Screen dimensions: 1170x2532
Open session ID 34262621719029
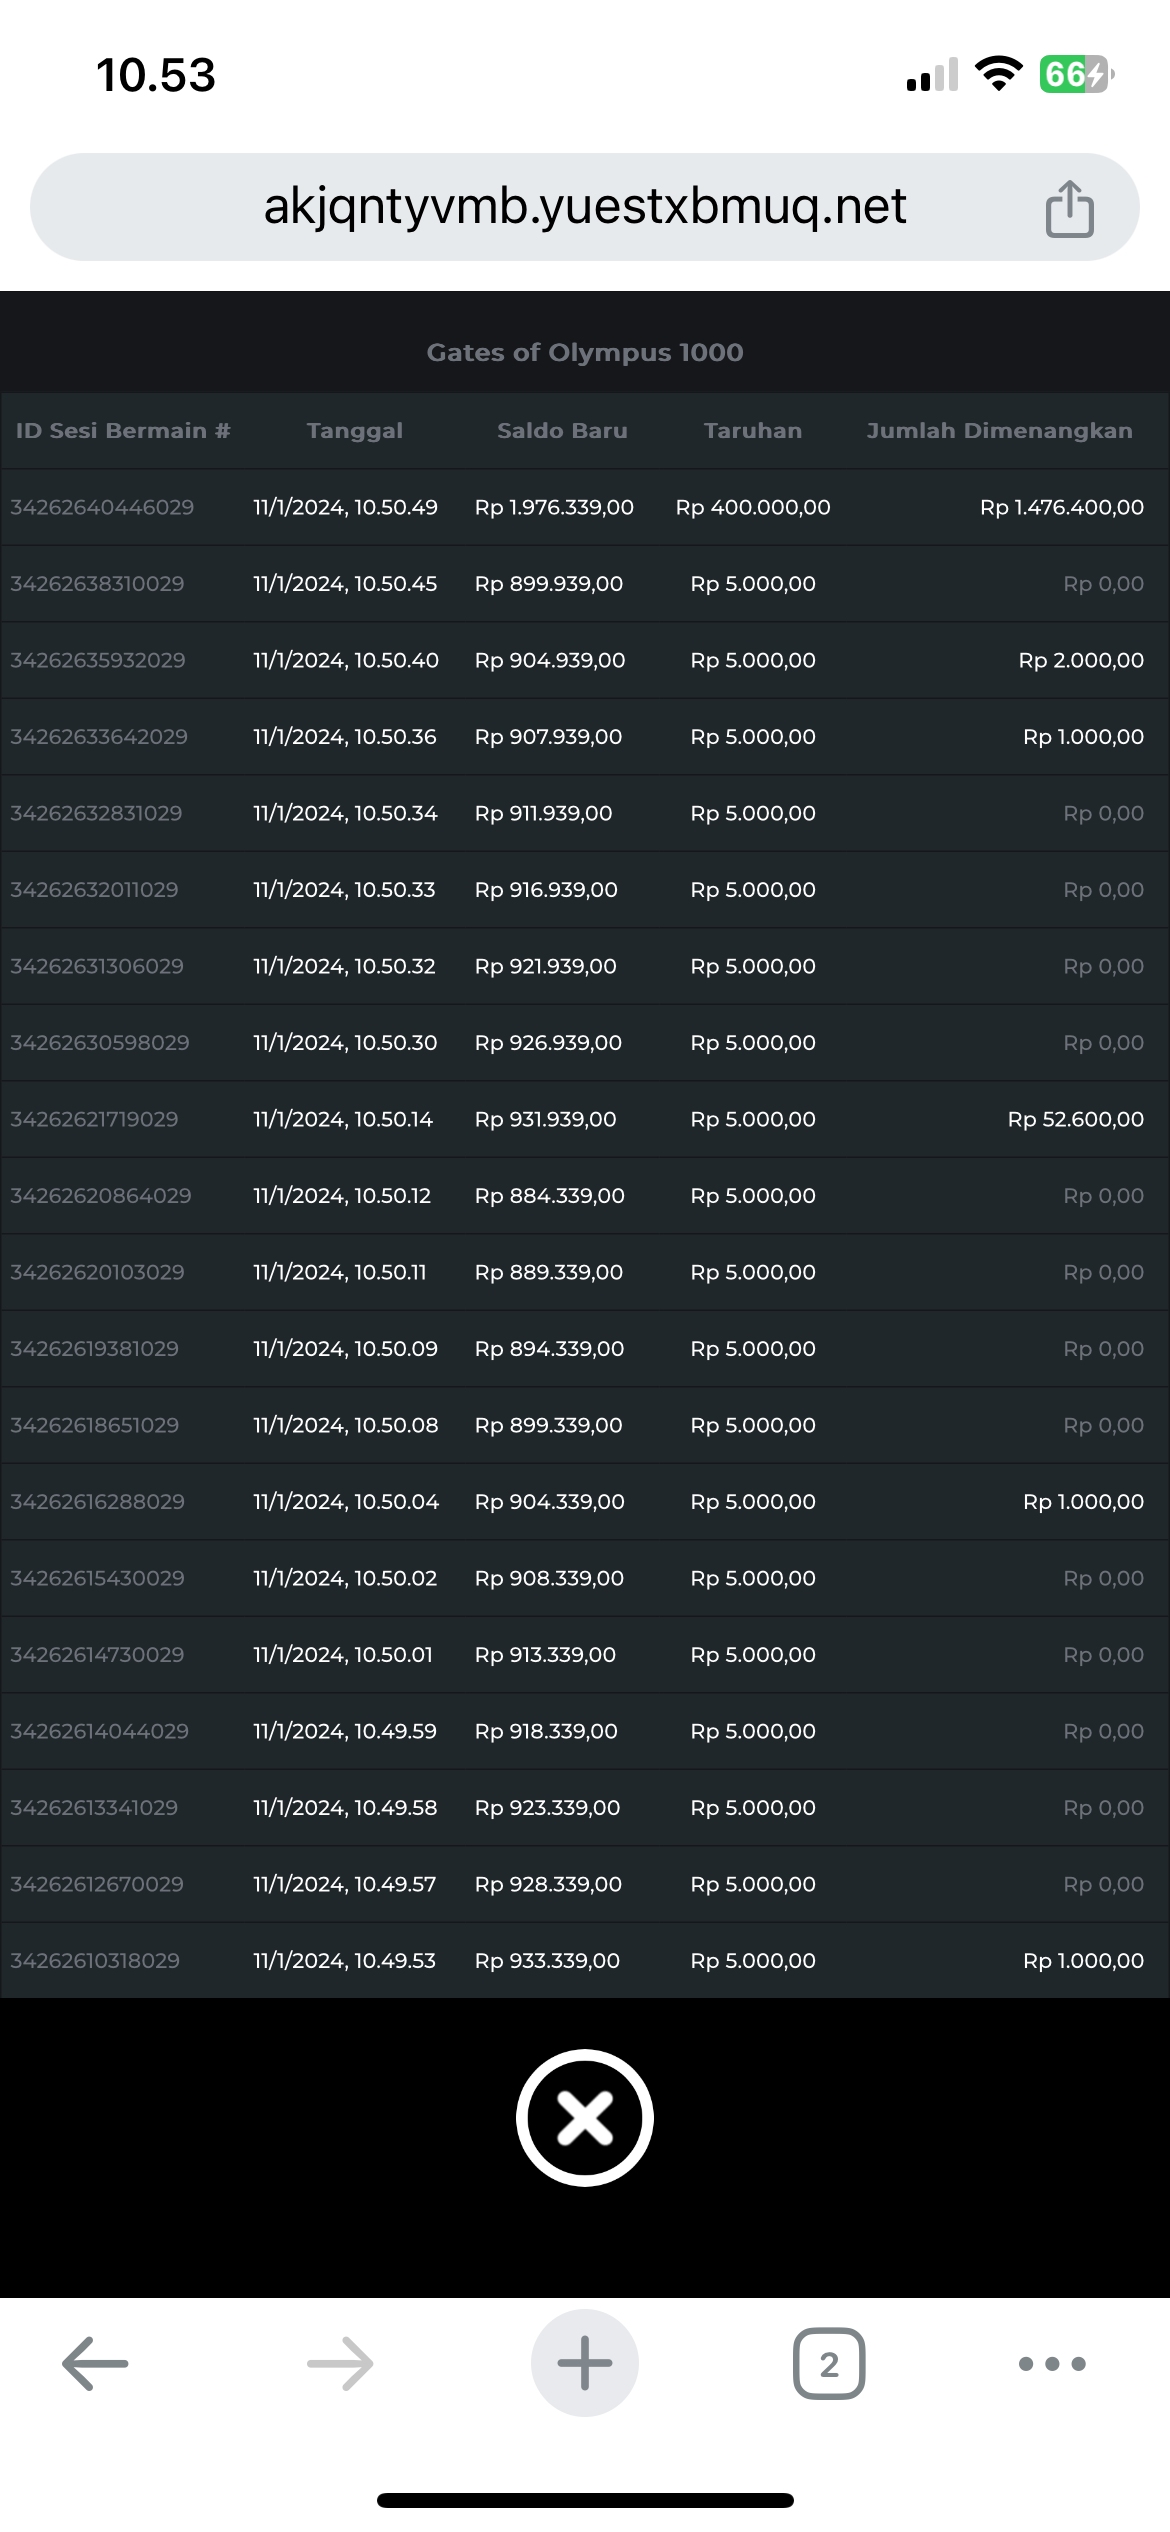point(94,1120)
